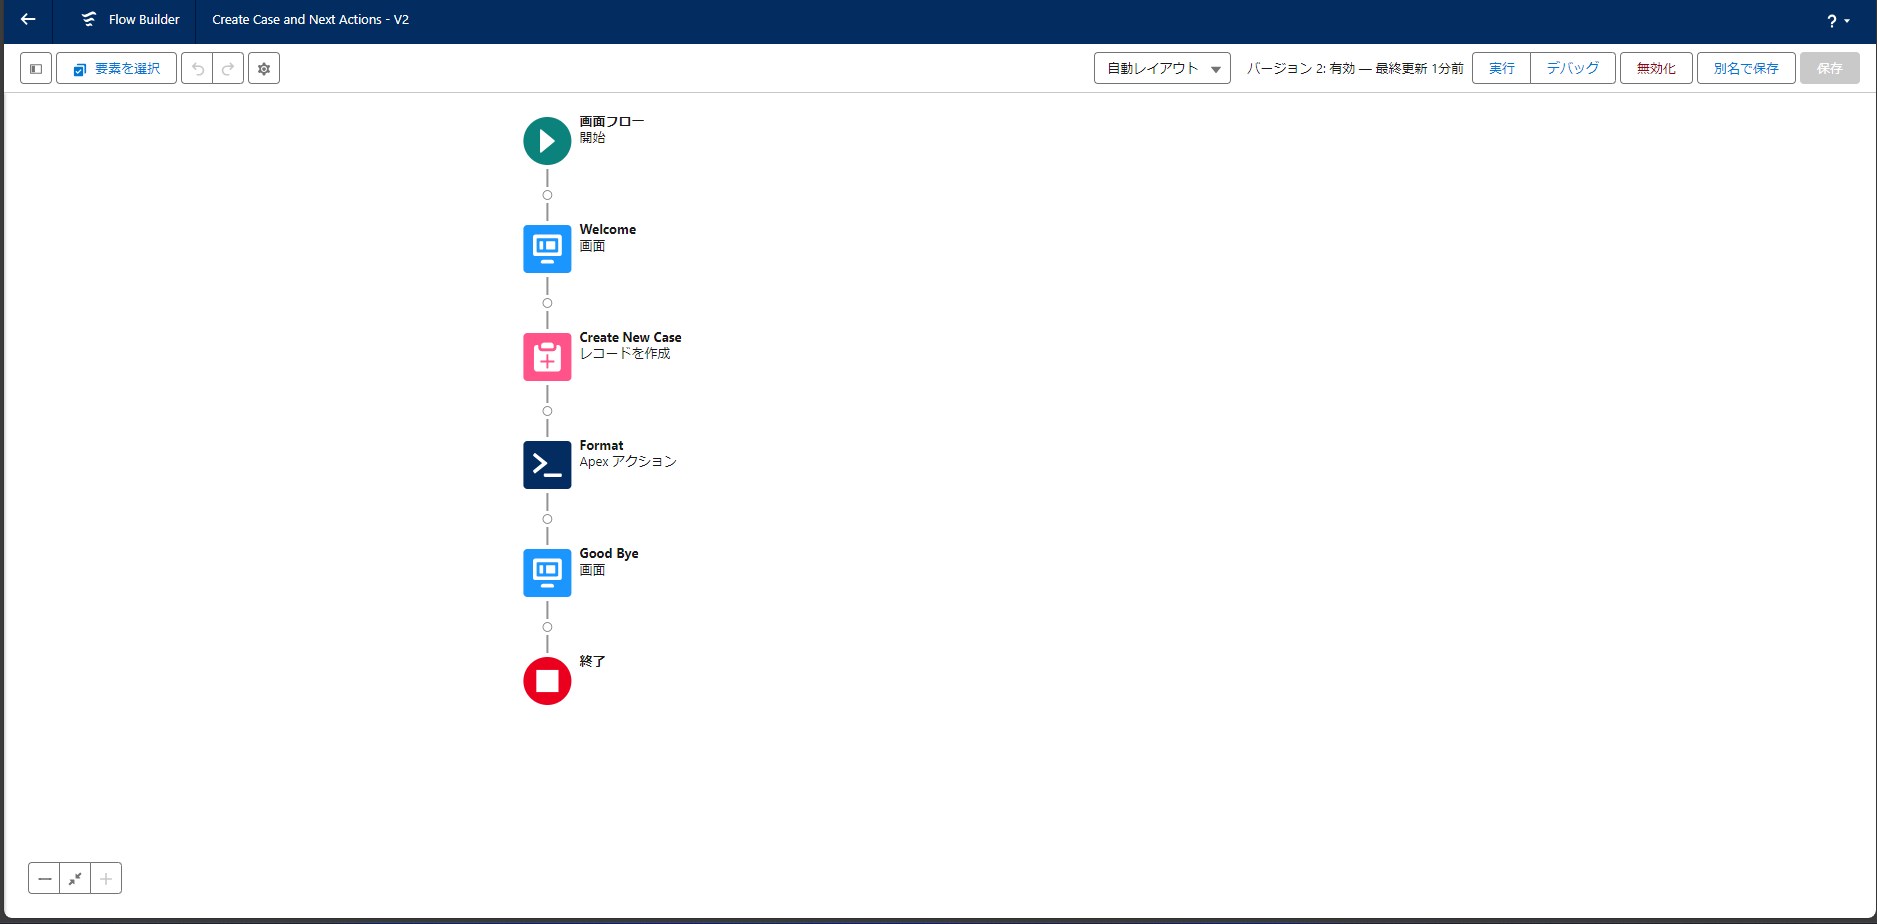Zoom out the canvas
The height and width of the screenshot is (924, 1877).
click(x=44, y=878)
